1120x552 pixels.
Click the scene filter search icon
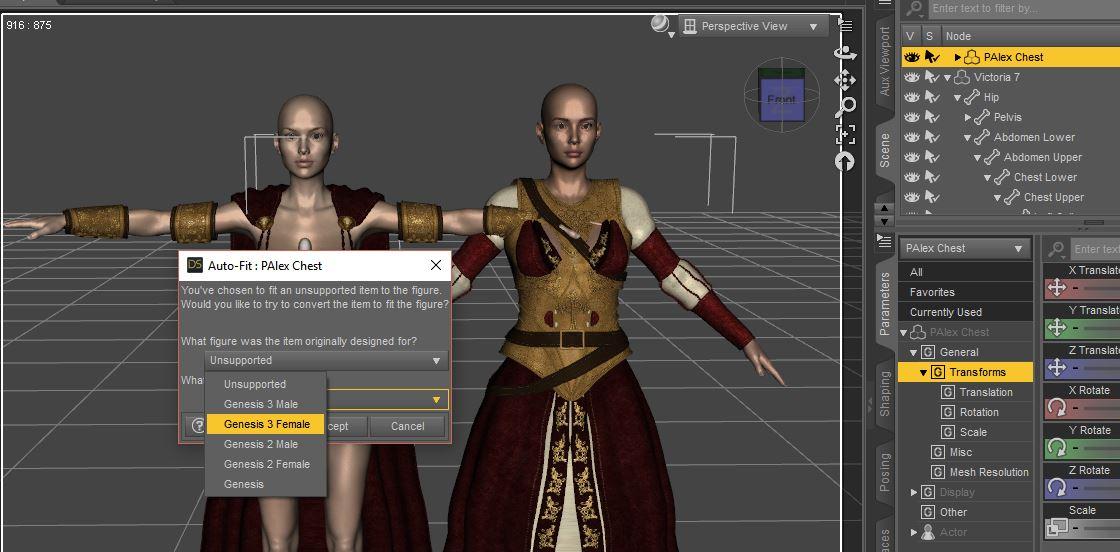tap(914, 9)
